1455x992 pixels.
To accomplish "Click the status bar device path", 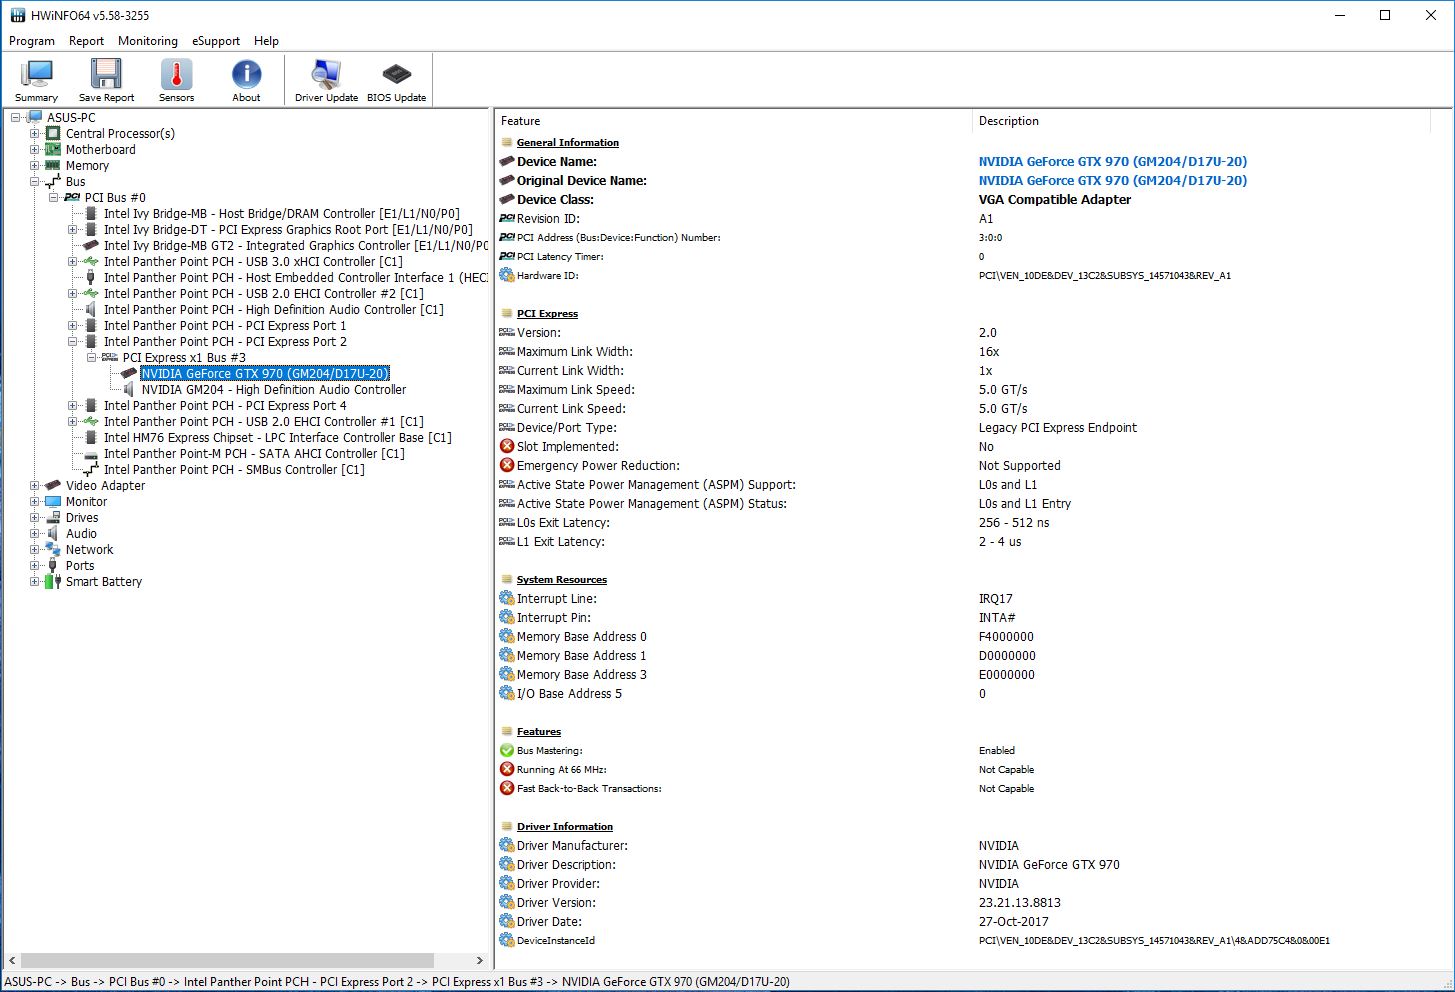I will pos(398,981).
